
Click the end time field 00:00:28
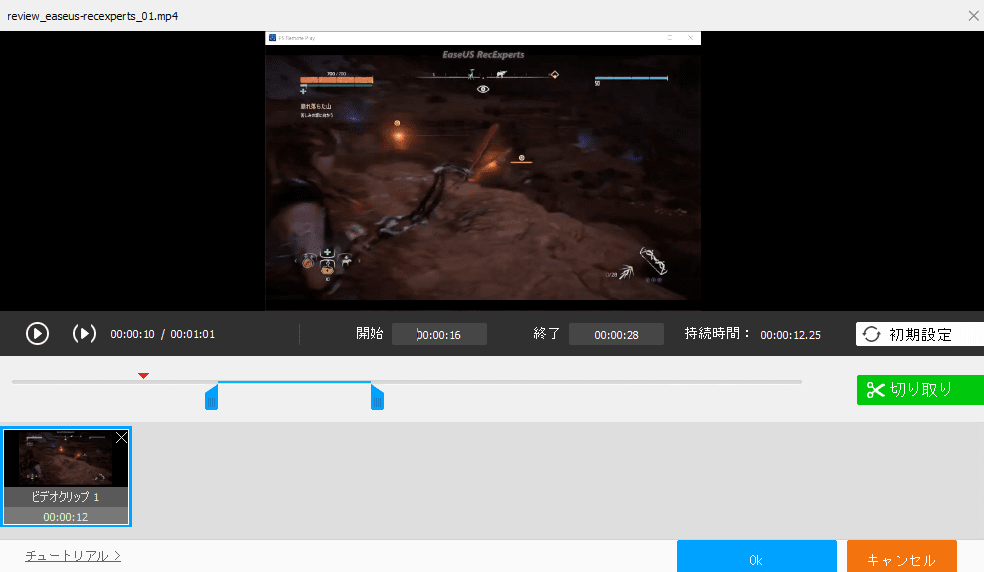pos(616,335)
